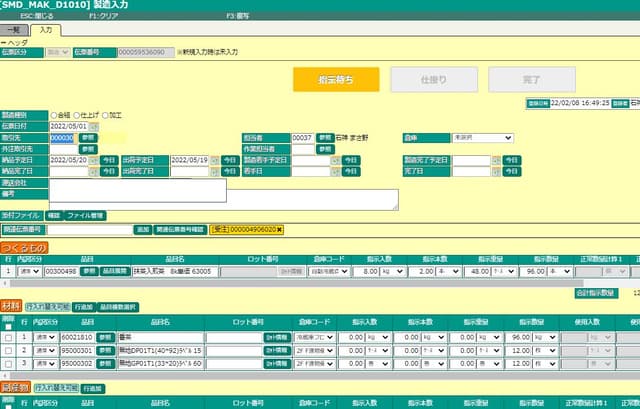The height and width of the screenshot is (409, 640).
Task: Click the 追加 button for related slip number
Action: coord(143,230)
